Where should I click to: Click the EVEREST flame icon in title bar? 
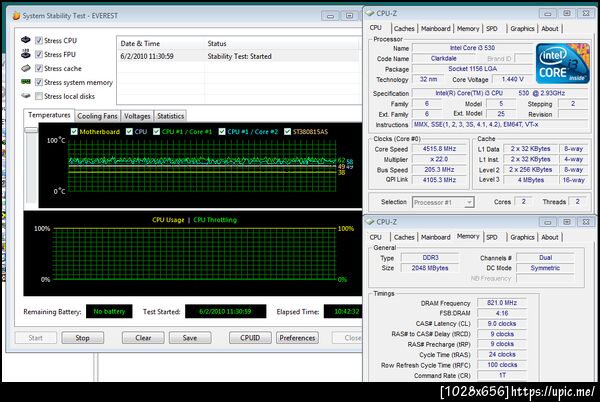pos(16,16)
